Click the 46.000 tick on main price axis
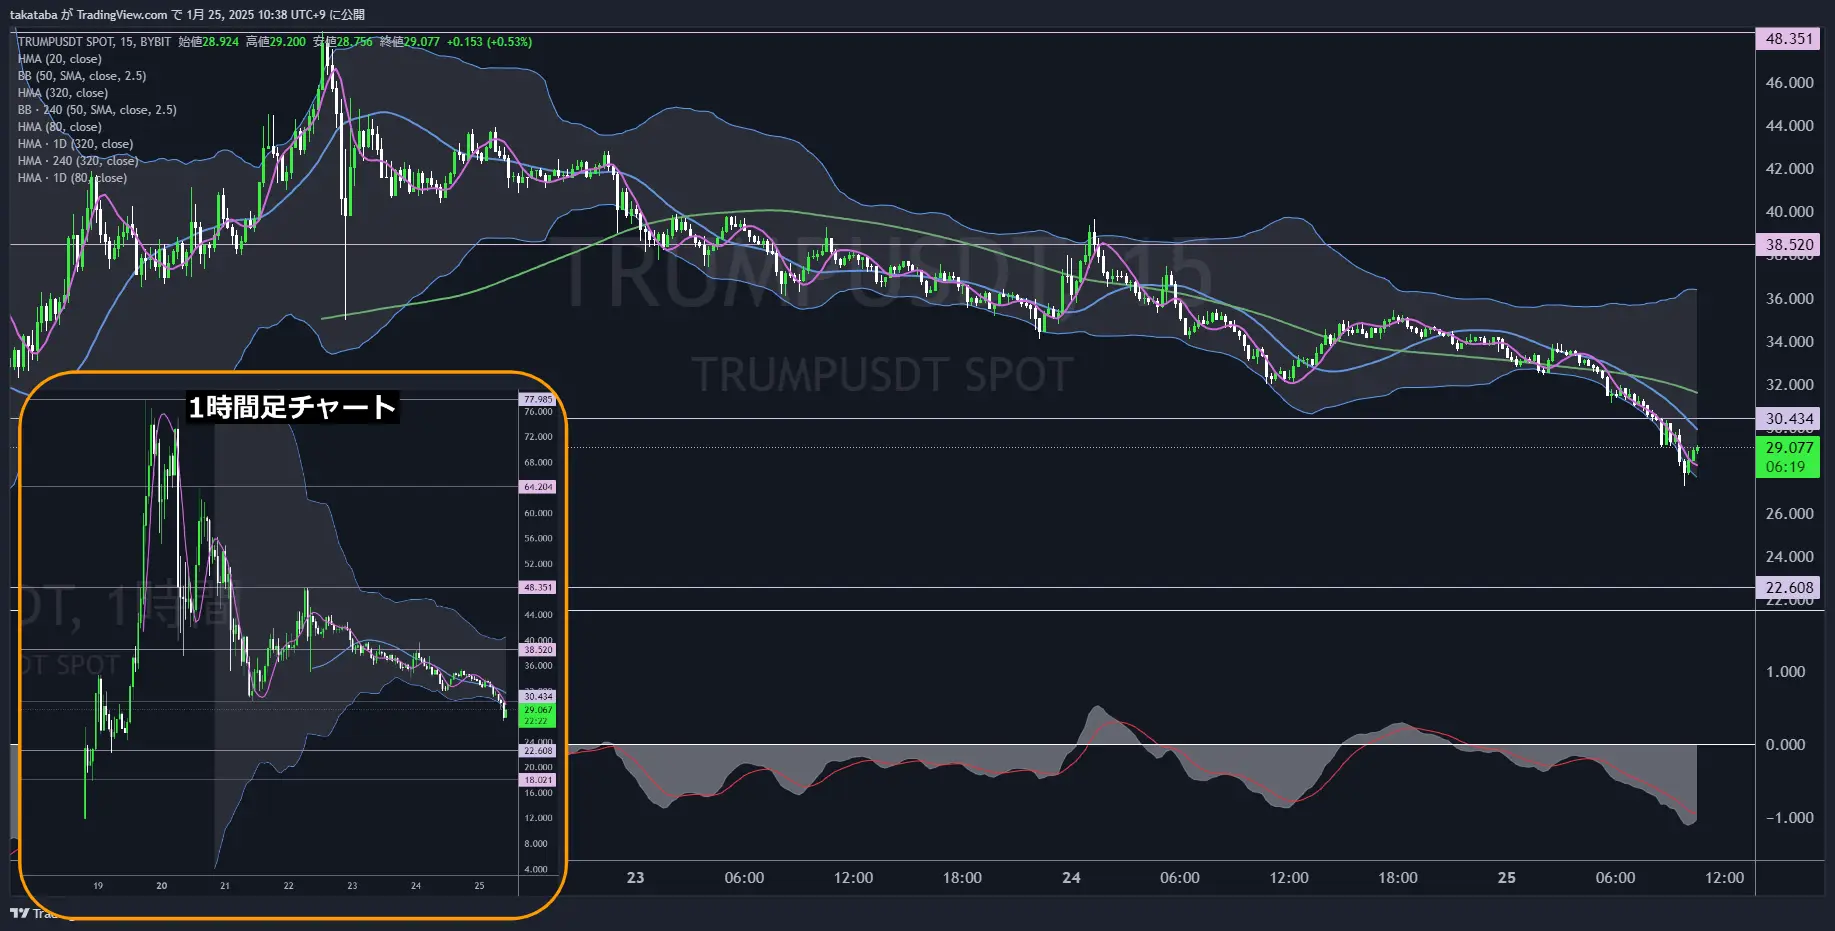The height and width of the screenshot is (931, 1835). click(x=1789, y=83)
